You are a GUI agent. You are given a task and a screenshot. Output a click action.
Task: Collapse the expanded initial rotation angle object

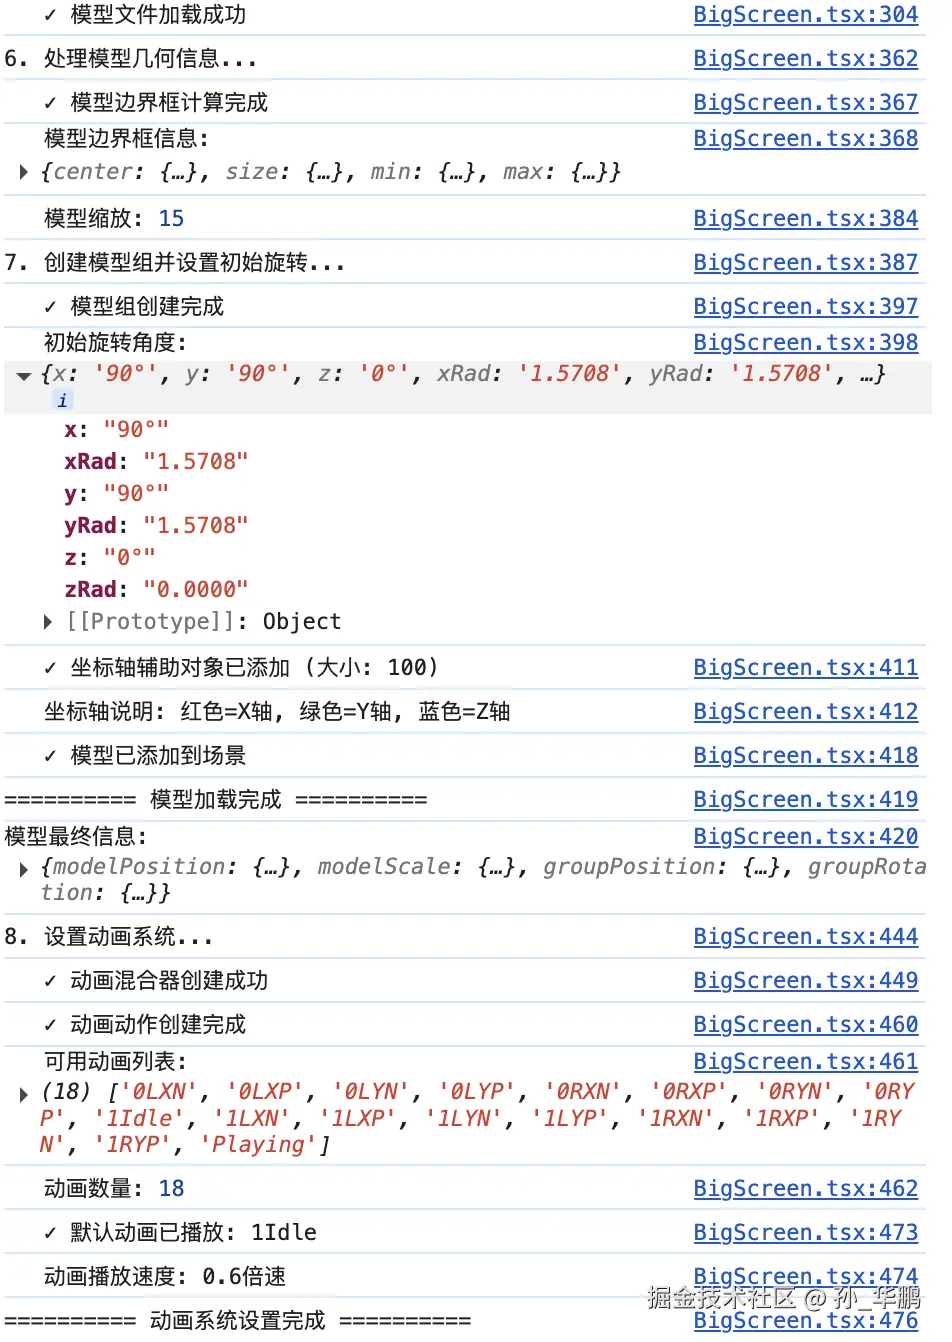pos(24,373)
